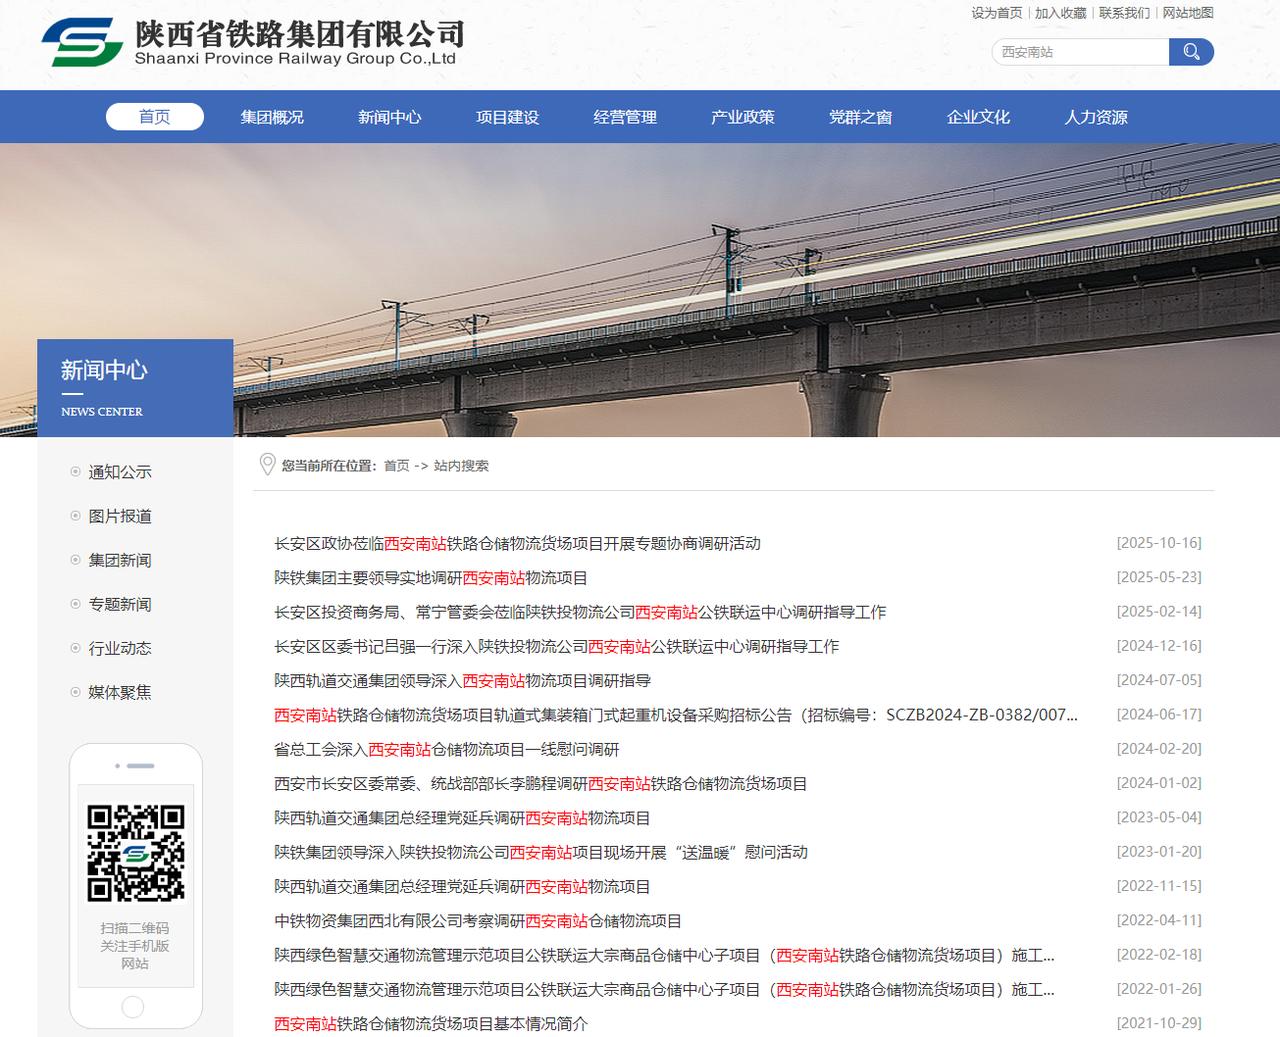Open article 中铁物资集团西北有限公司考察调研
Screen dimensions: 1280x1037
478,921
